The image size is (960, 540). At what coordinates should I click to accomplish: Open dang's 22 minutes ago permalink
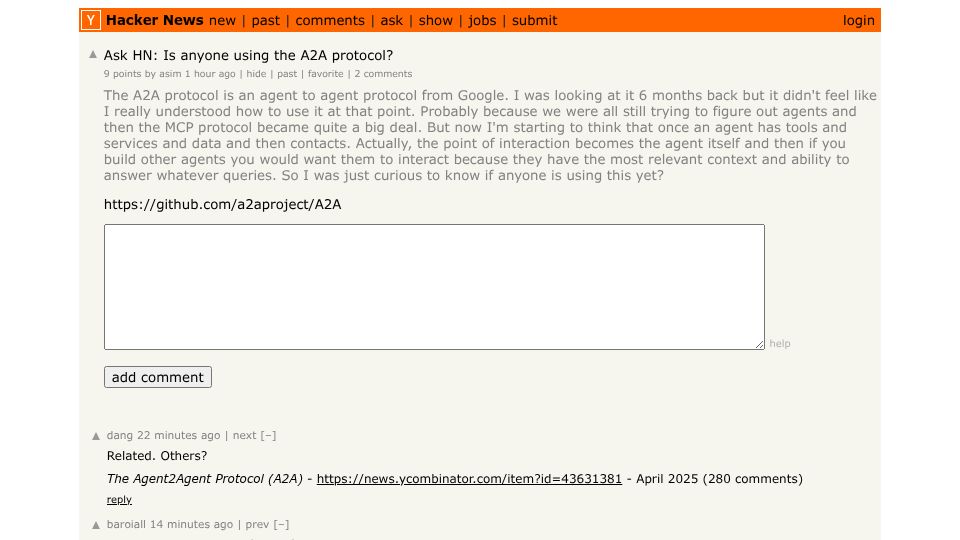point(178,435)
